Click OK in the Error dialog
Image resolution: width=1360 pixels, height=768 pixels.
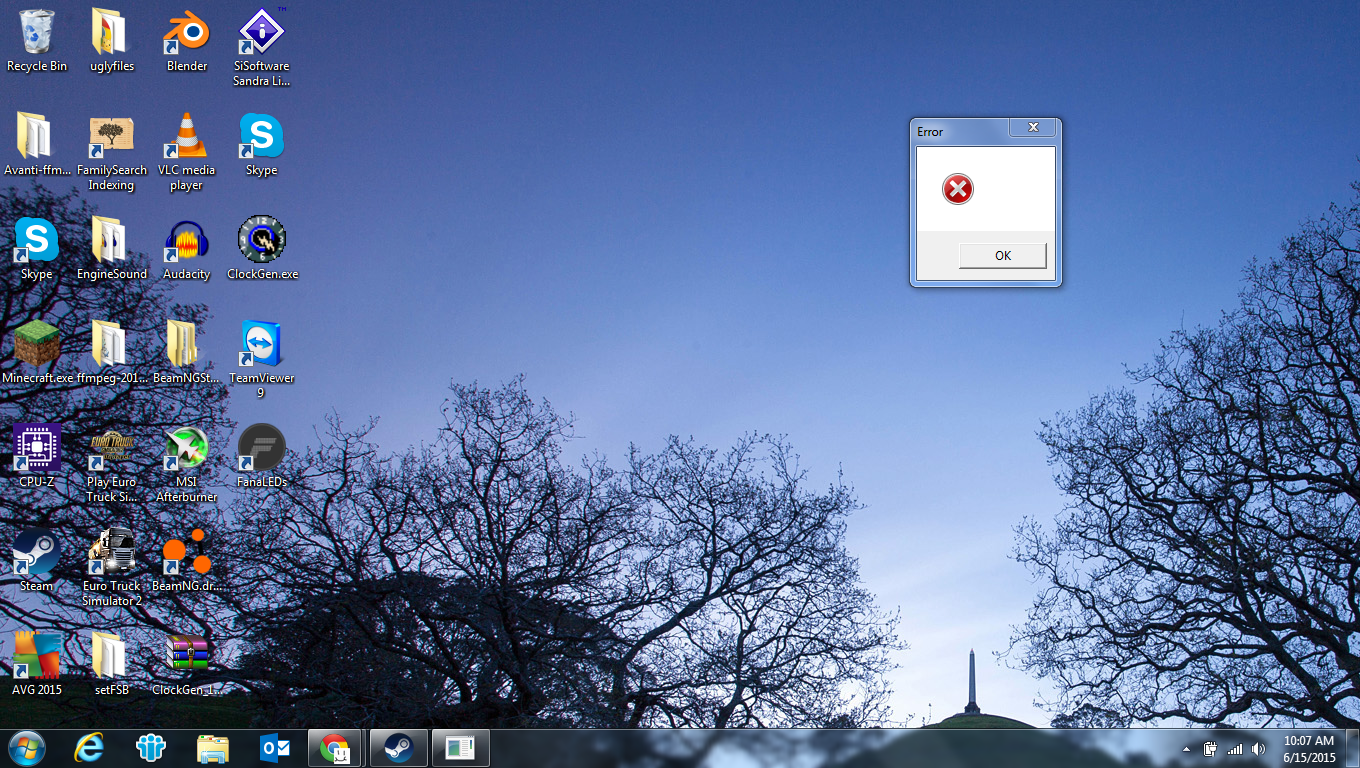pos(1002,256)
